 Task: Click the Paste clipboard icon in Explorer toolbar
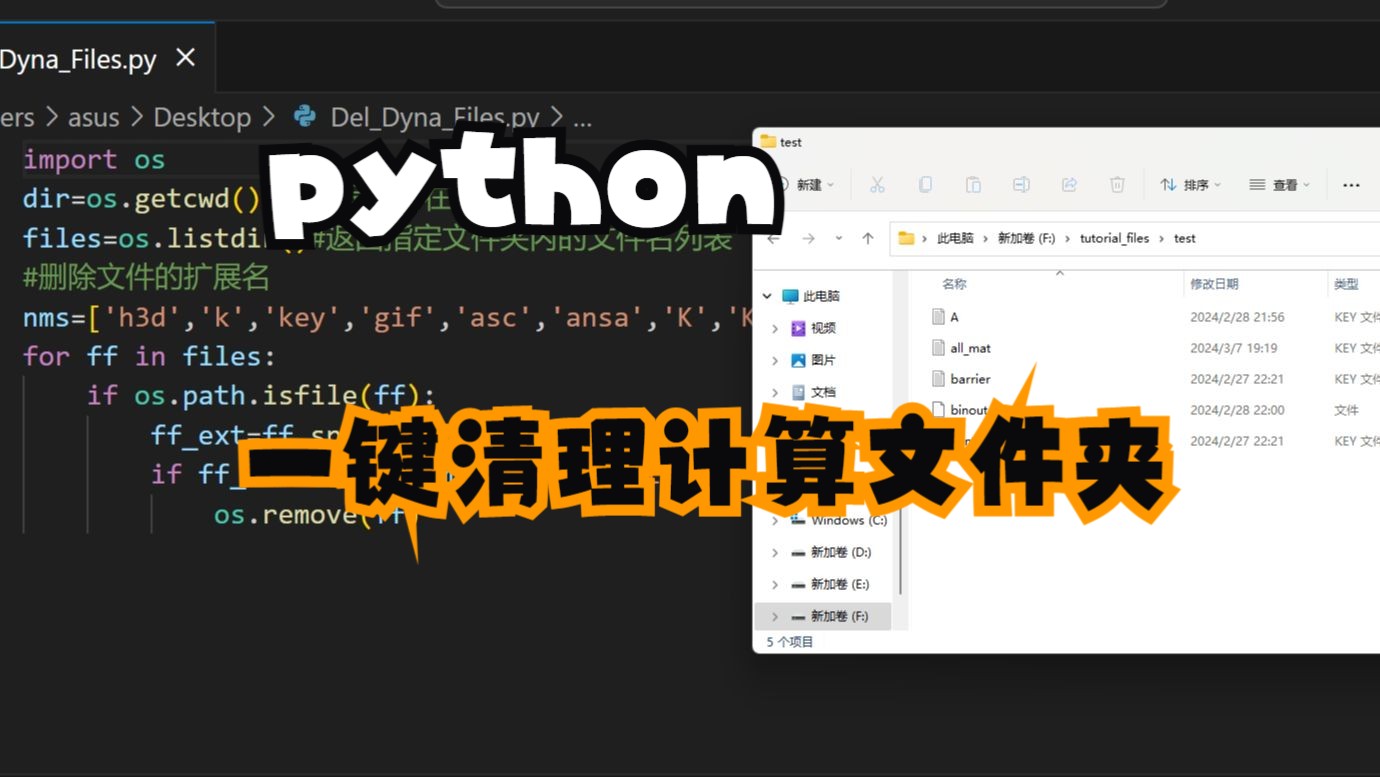coord(973,185)
